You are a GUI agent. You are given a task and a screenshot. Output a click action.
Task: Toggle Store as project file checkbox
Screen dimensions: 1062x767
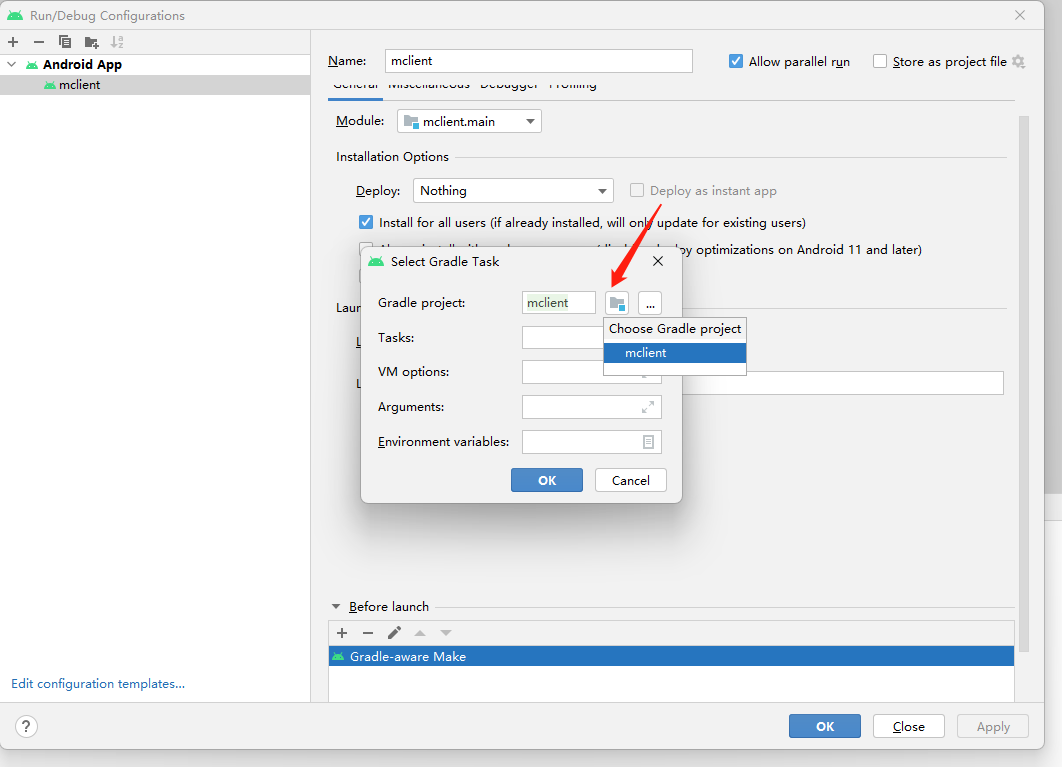(x=880, y=61)
